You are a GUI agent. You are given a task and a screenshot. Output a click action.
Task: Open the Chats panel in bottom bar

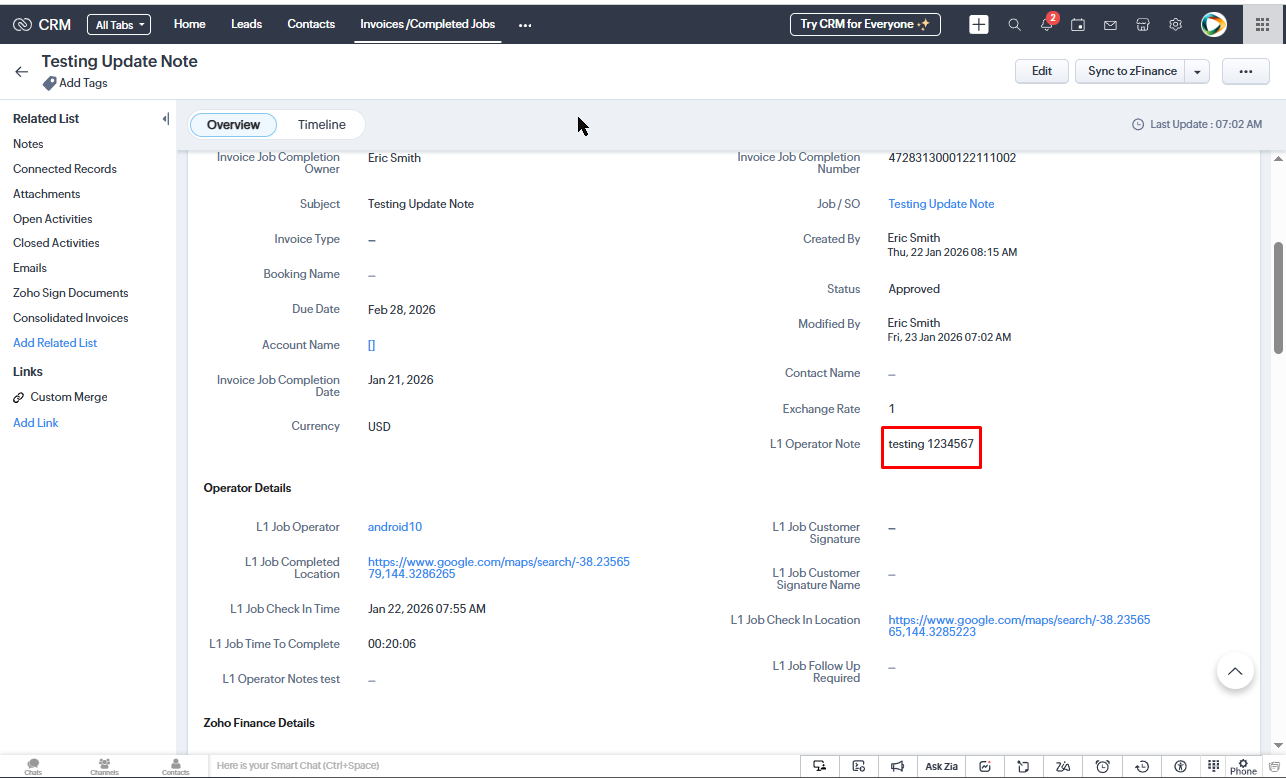tap(33, 767)
